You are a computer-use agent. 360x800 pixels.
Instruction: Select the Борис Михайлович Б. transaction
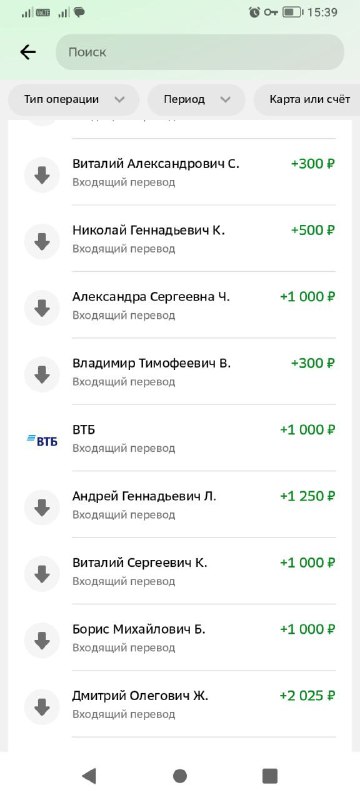pos(180,638)
